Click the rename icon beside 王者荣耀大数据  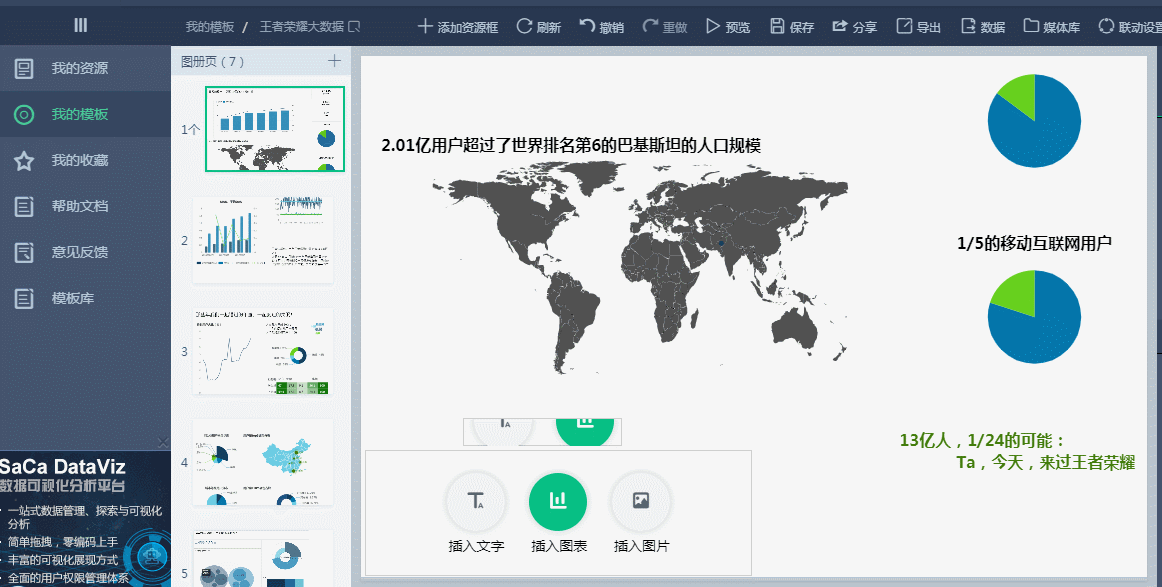pos(354,27)
